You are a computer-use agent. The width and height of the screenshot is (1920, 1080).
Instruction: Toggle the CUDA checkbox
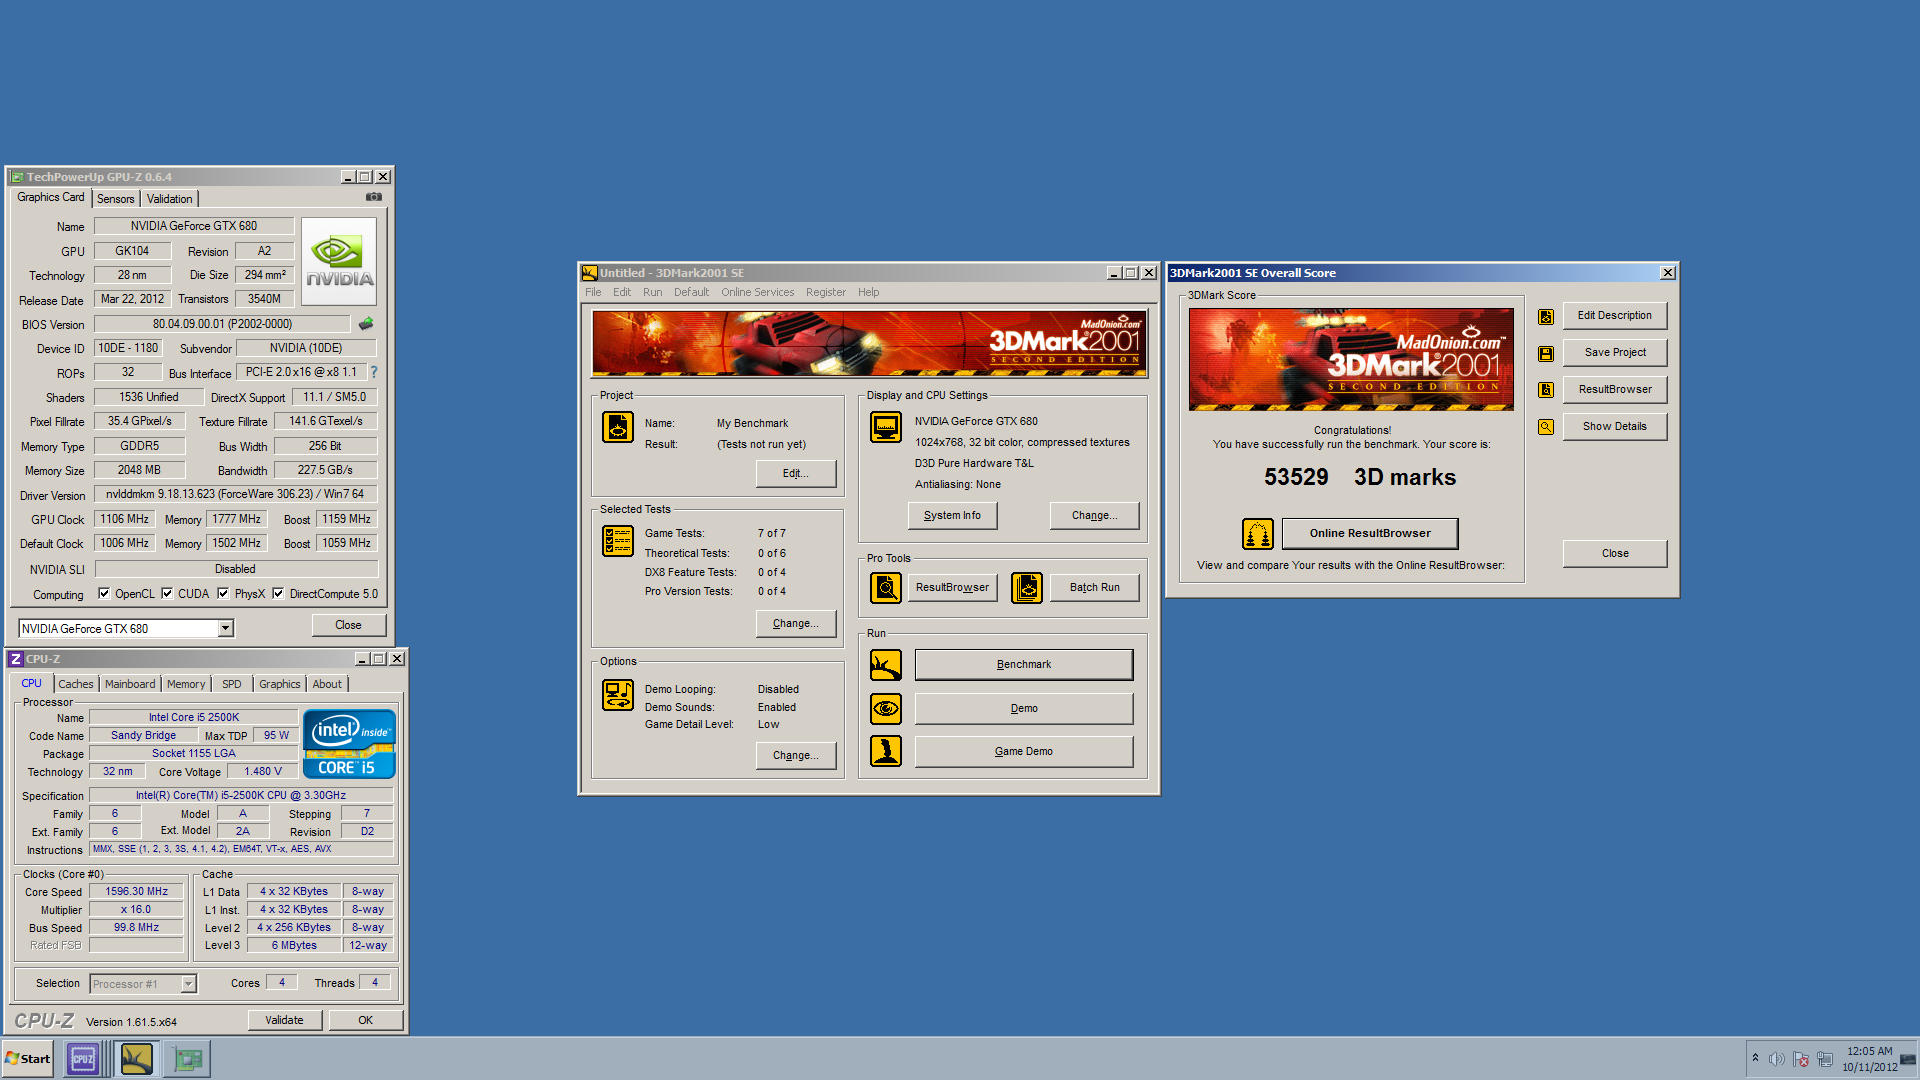(x=167, y=593)
